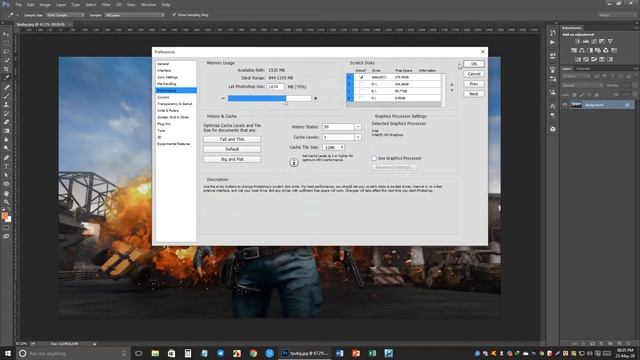
Task: Open Word from the taskbar
Action: click(x=340, y=353)
